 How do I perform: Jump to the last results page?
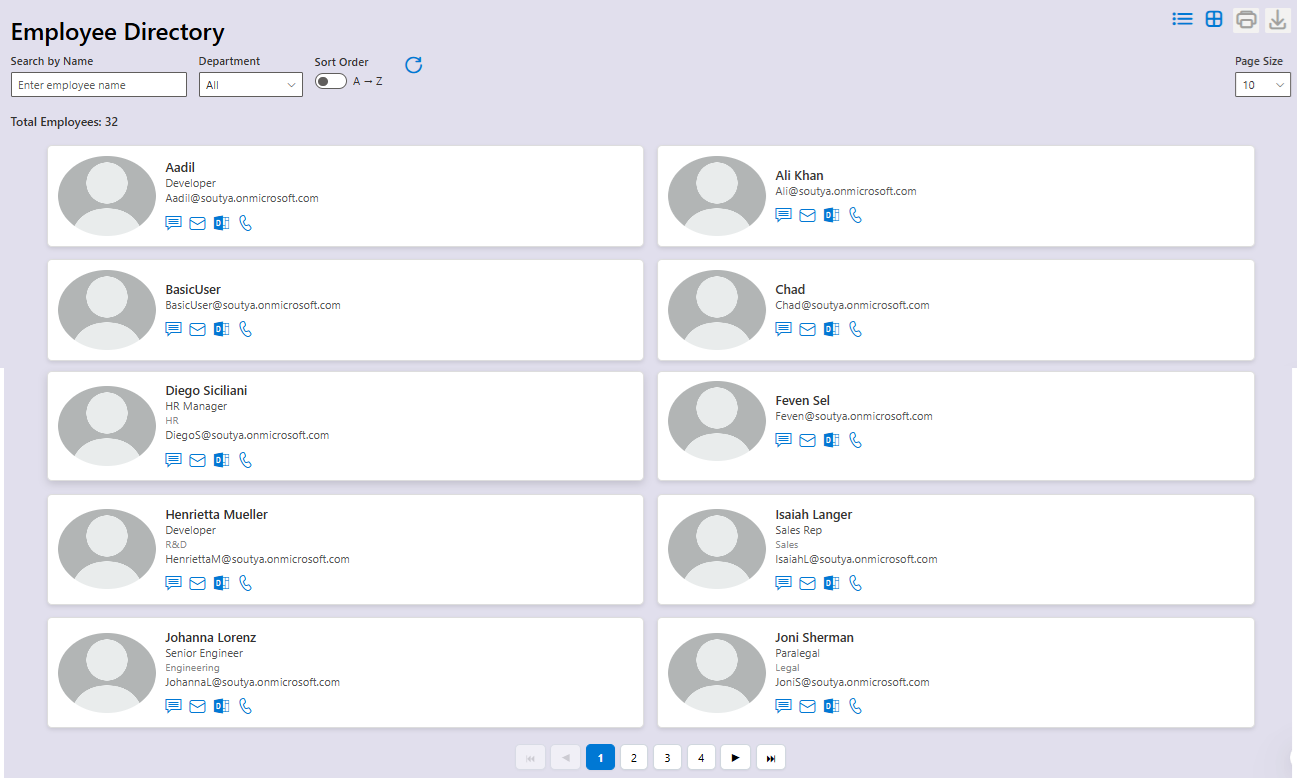pos(770,757)
